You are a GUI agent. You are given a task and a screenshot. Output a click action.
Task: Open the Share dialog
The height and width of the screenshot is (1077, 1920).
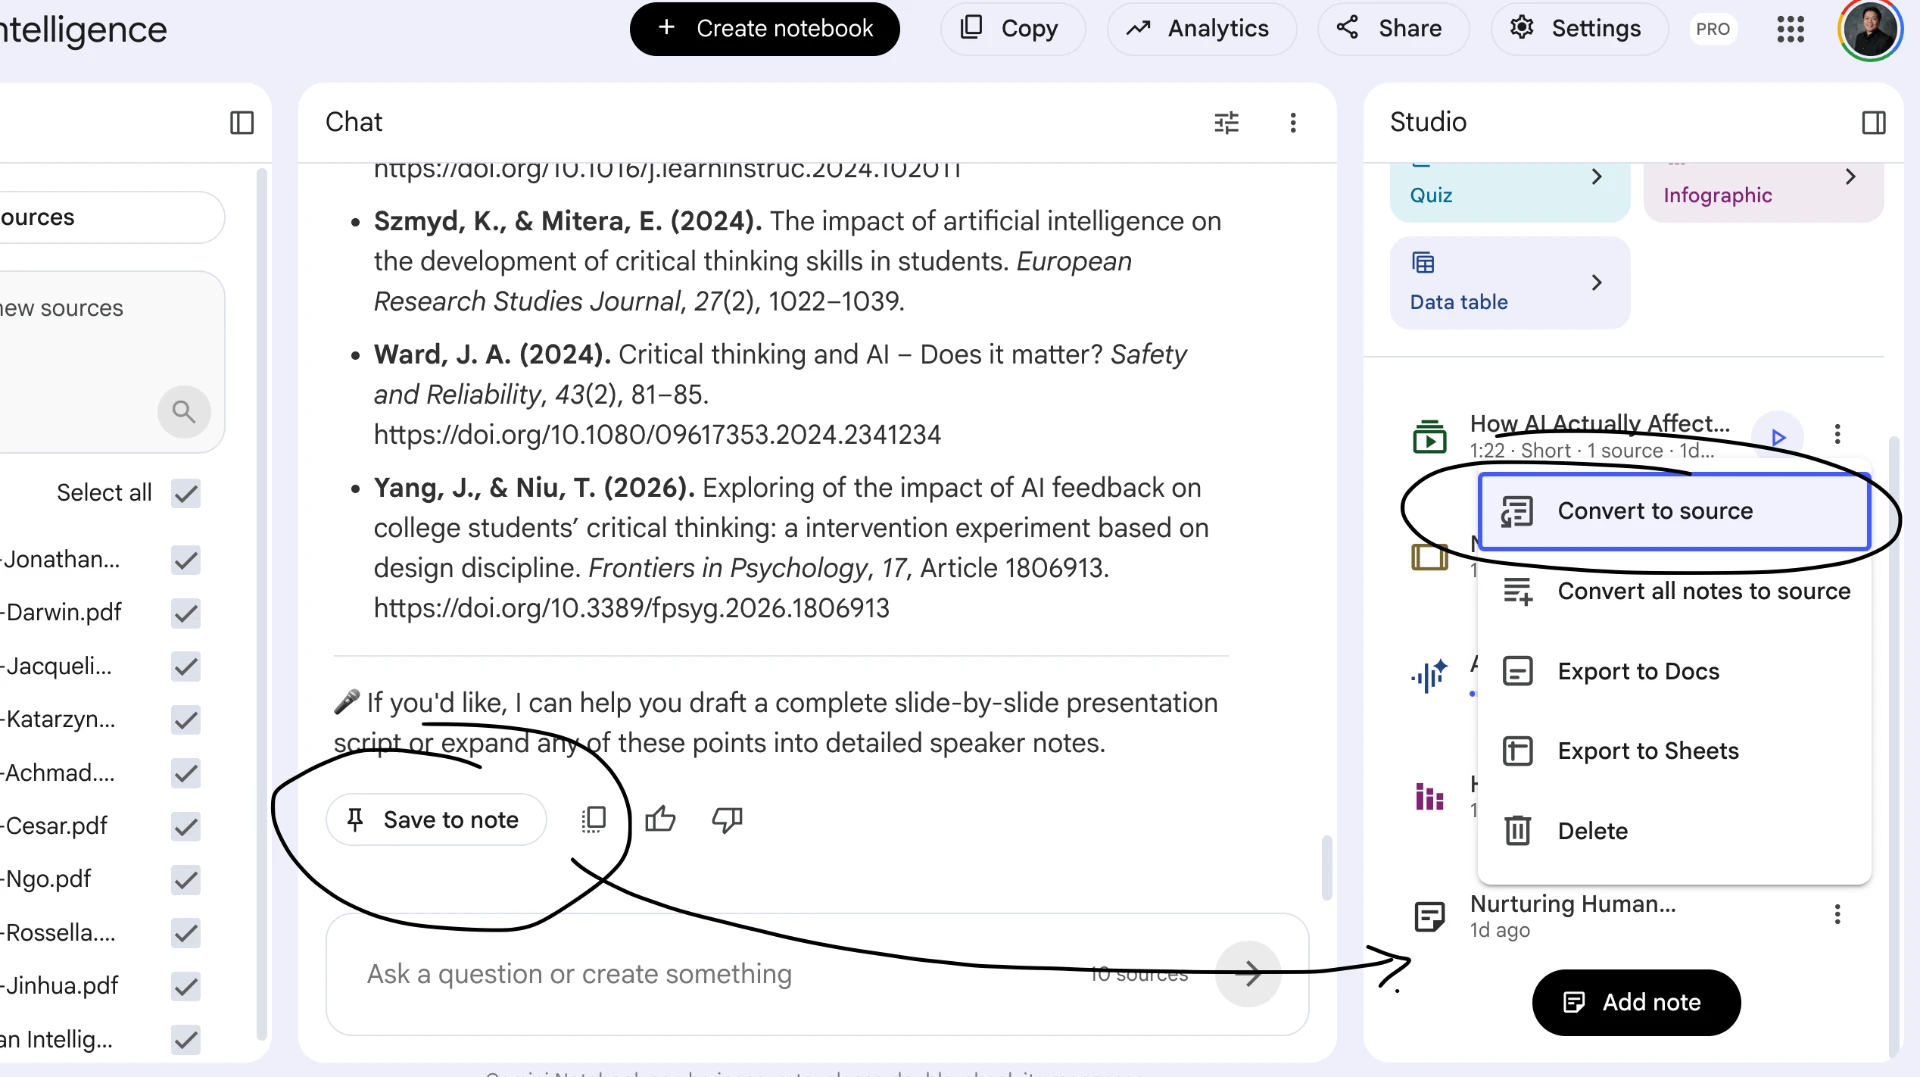[x=1393, y=29]
